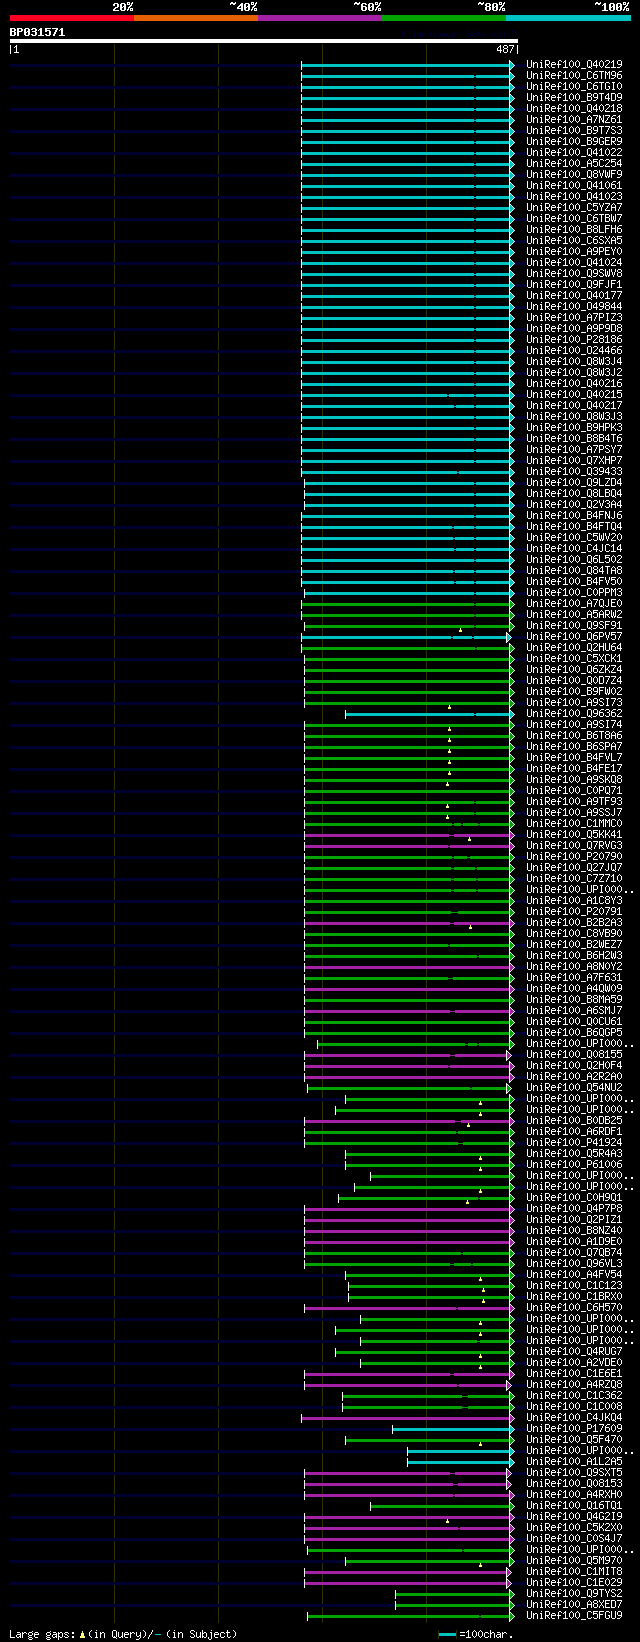
Task: Select the label UniRef100_Q08155
Action: pos(574,1055)
